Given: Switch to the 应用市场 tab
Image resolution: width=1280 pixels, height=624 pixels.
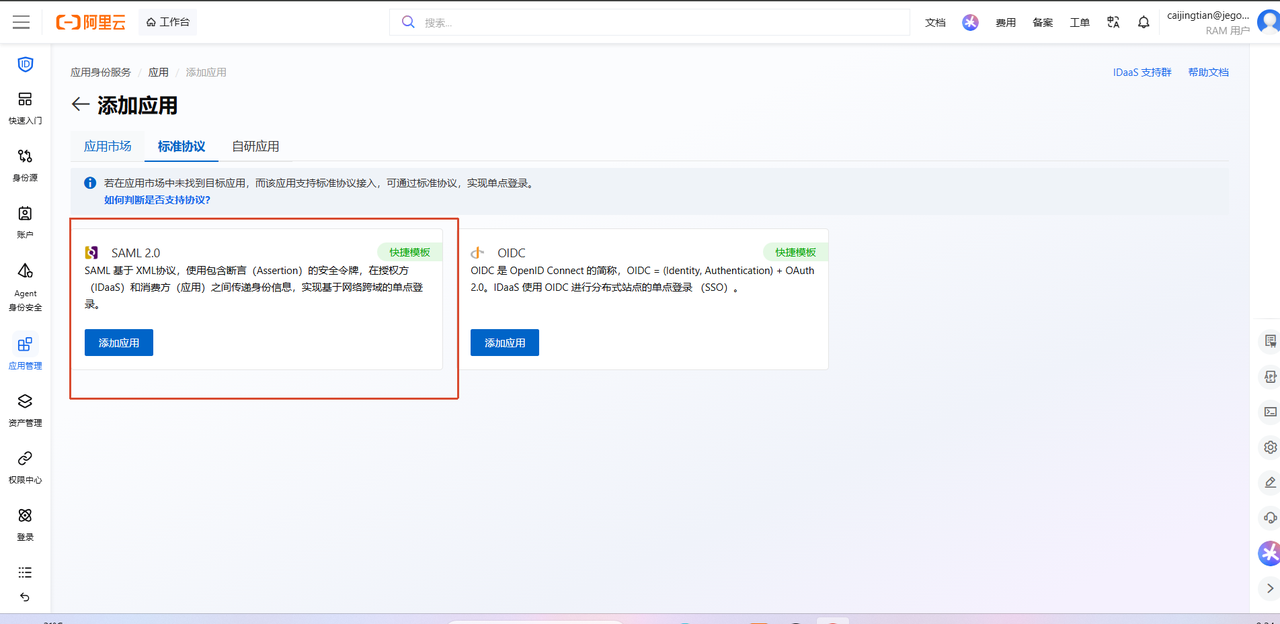Looking at the screenshot, I should 107,146.
